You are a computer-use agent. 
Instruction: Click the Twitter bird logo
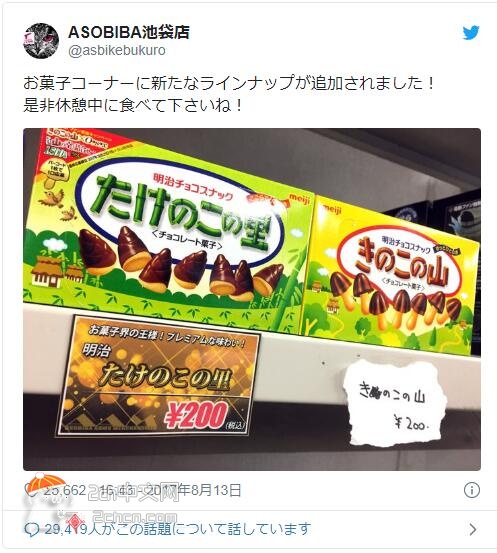(471, 33)
